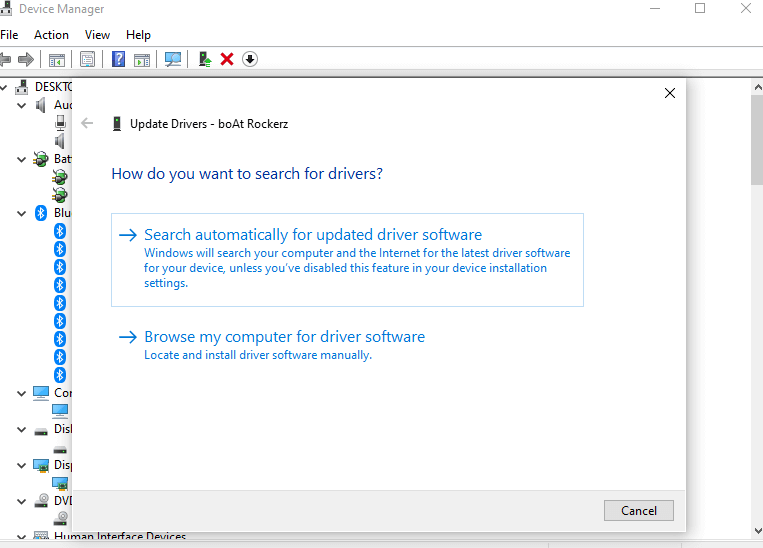
Task: Click the Back arrow toolbar icon
Action: click(5, 59)
